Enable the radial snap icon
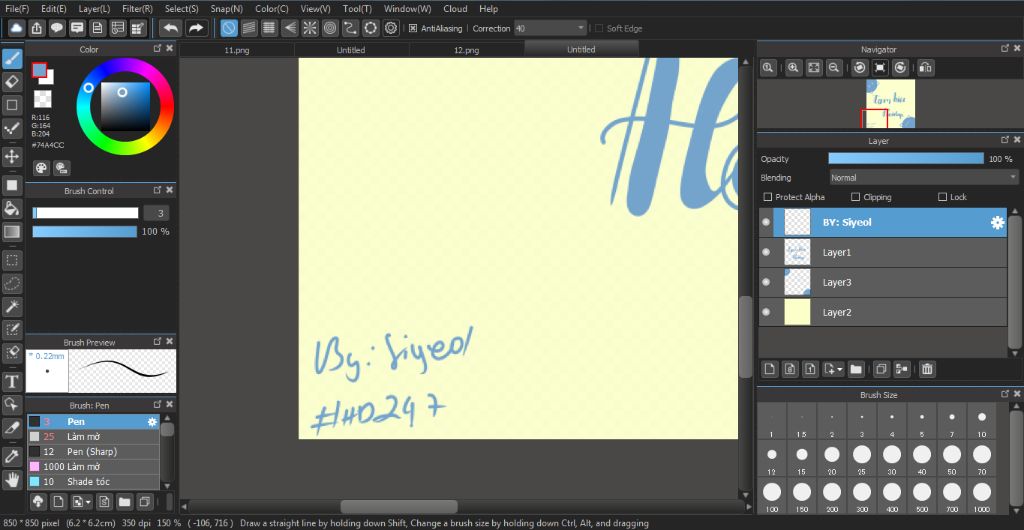The height and width of the screenshot is (530, 1024). click(x=310, y=28)
